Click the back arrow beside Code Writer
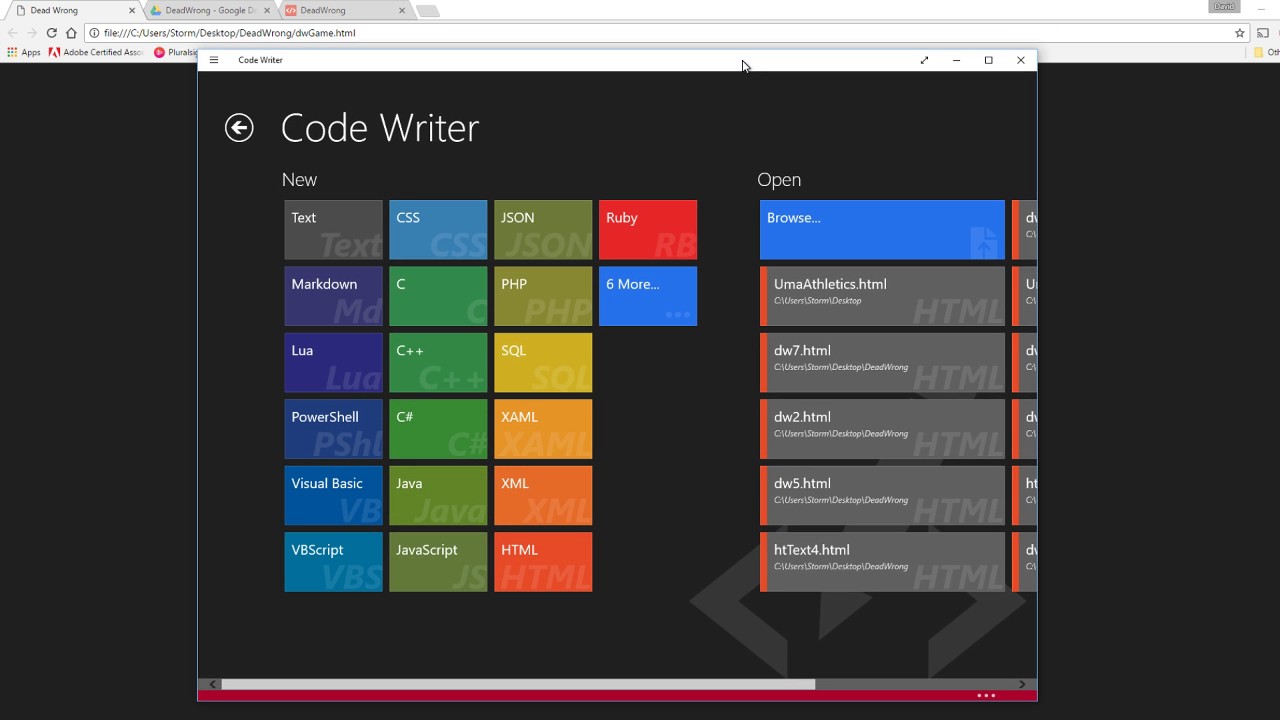 (239, 128)
